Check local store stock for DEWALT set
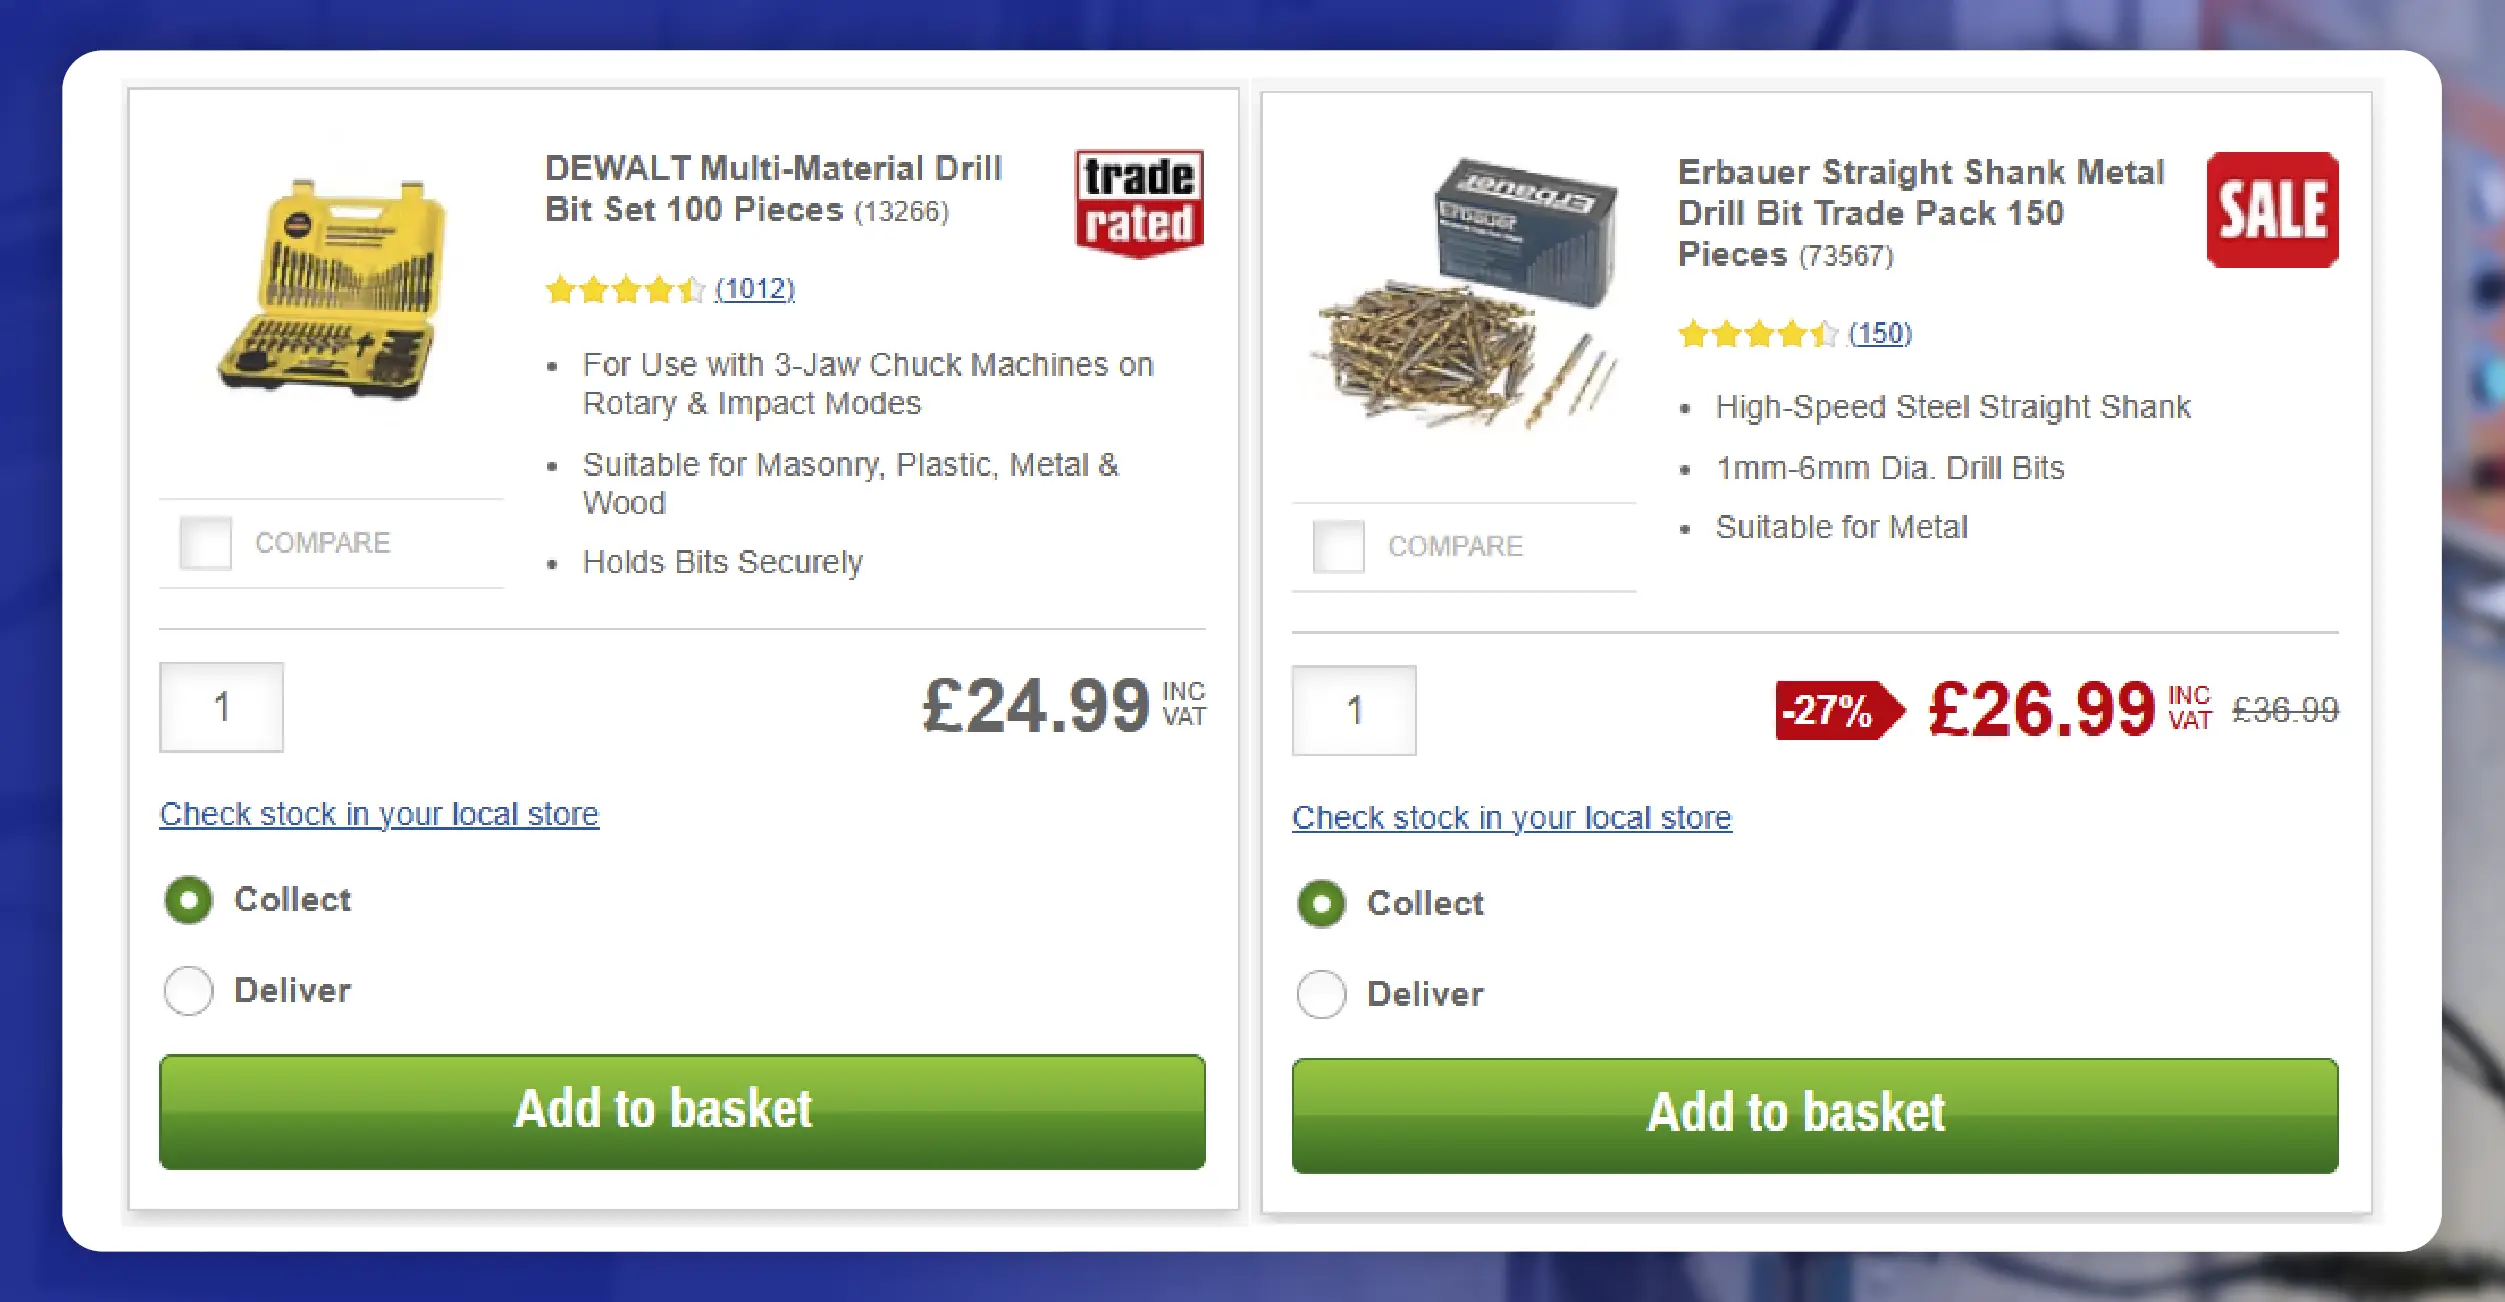The width and height of the screenshot is (2505, 1302). click(379, 814)
